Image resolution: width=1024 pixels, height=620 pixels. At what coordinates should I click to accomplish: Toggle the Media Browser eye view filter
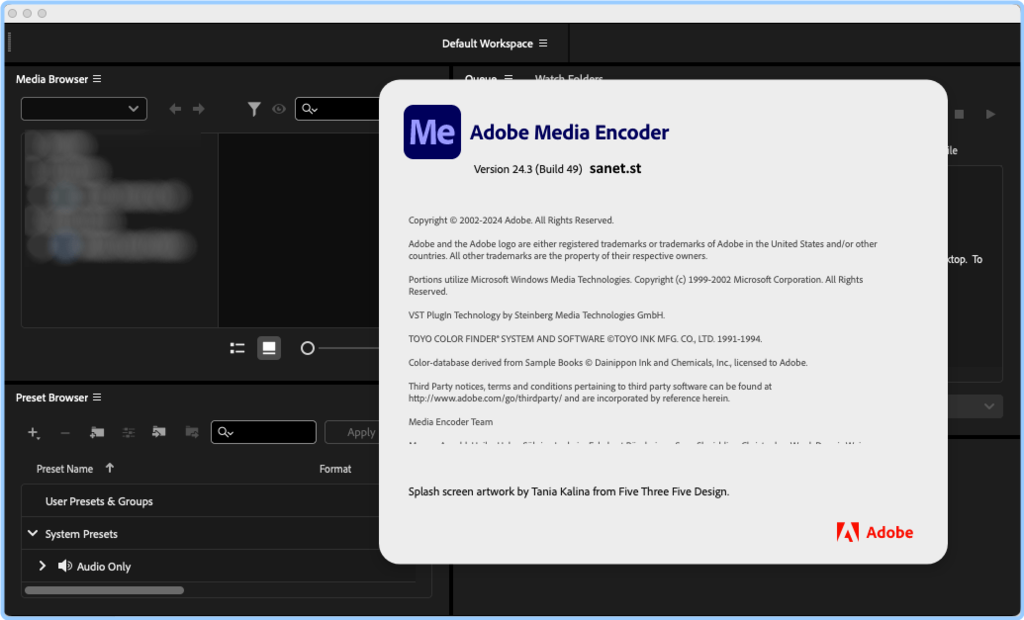[x=279, y=109]
